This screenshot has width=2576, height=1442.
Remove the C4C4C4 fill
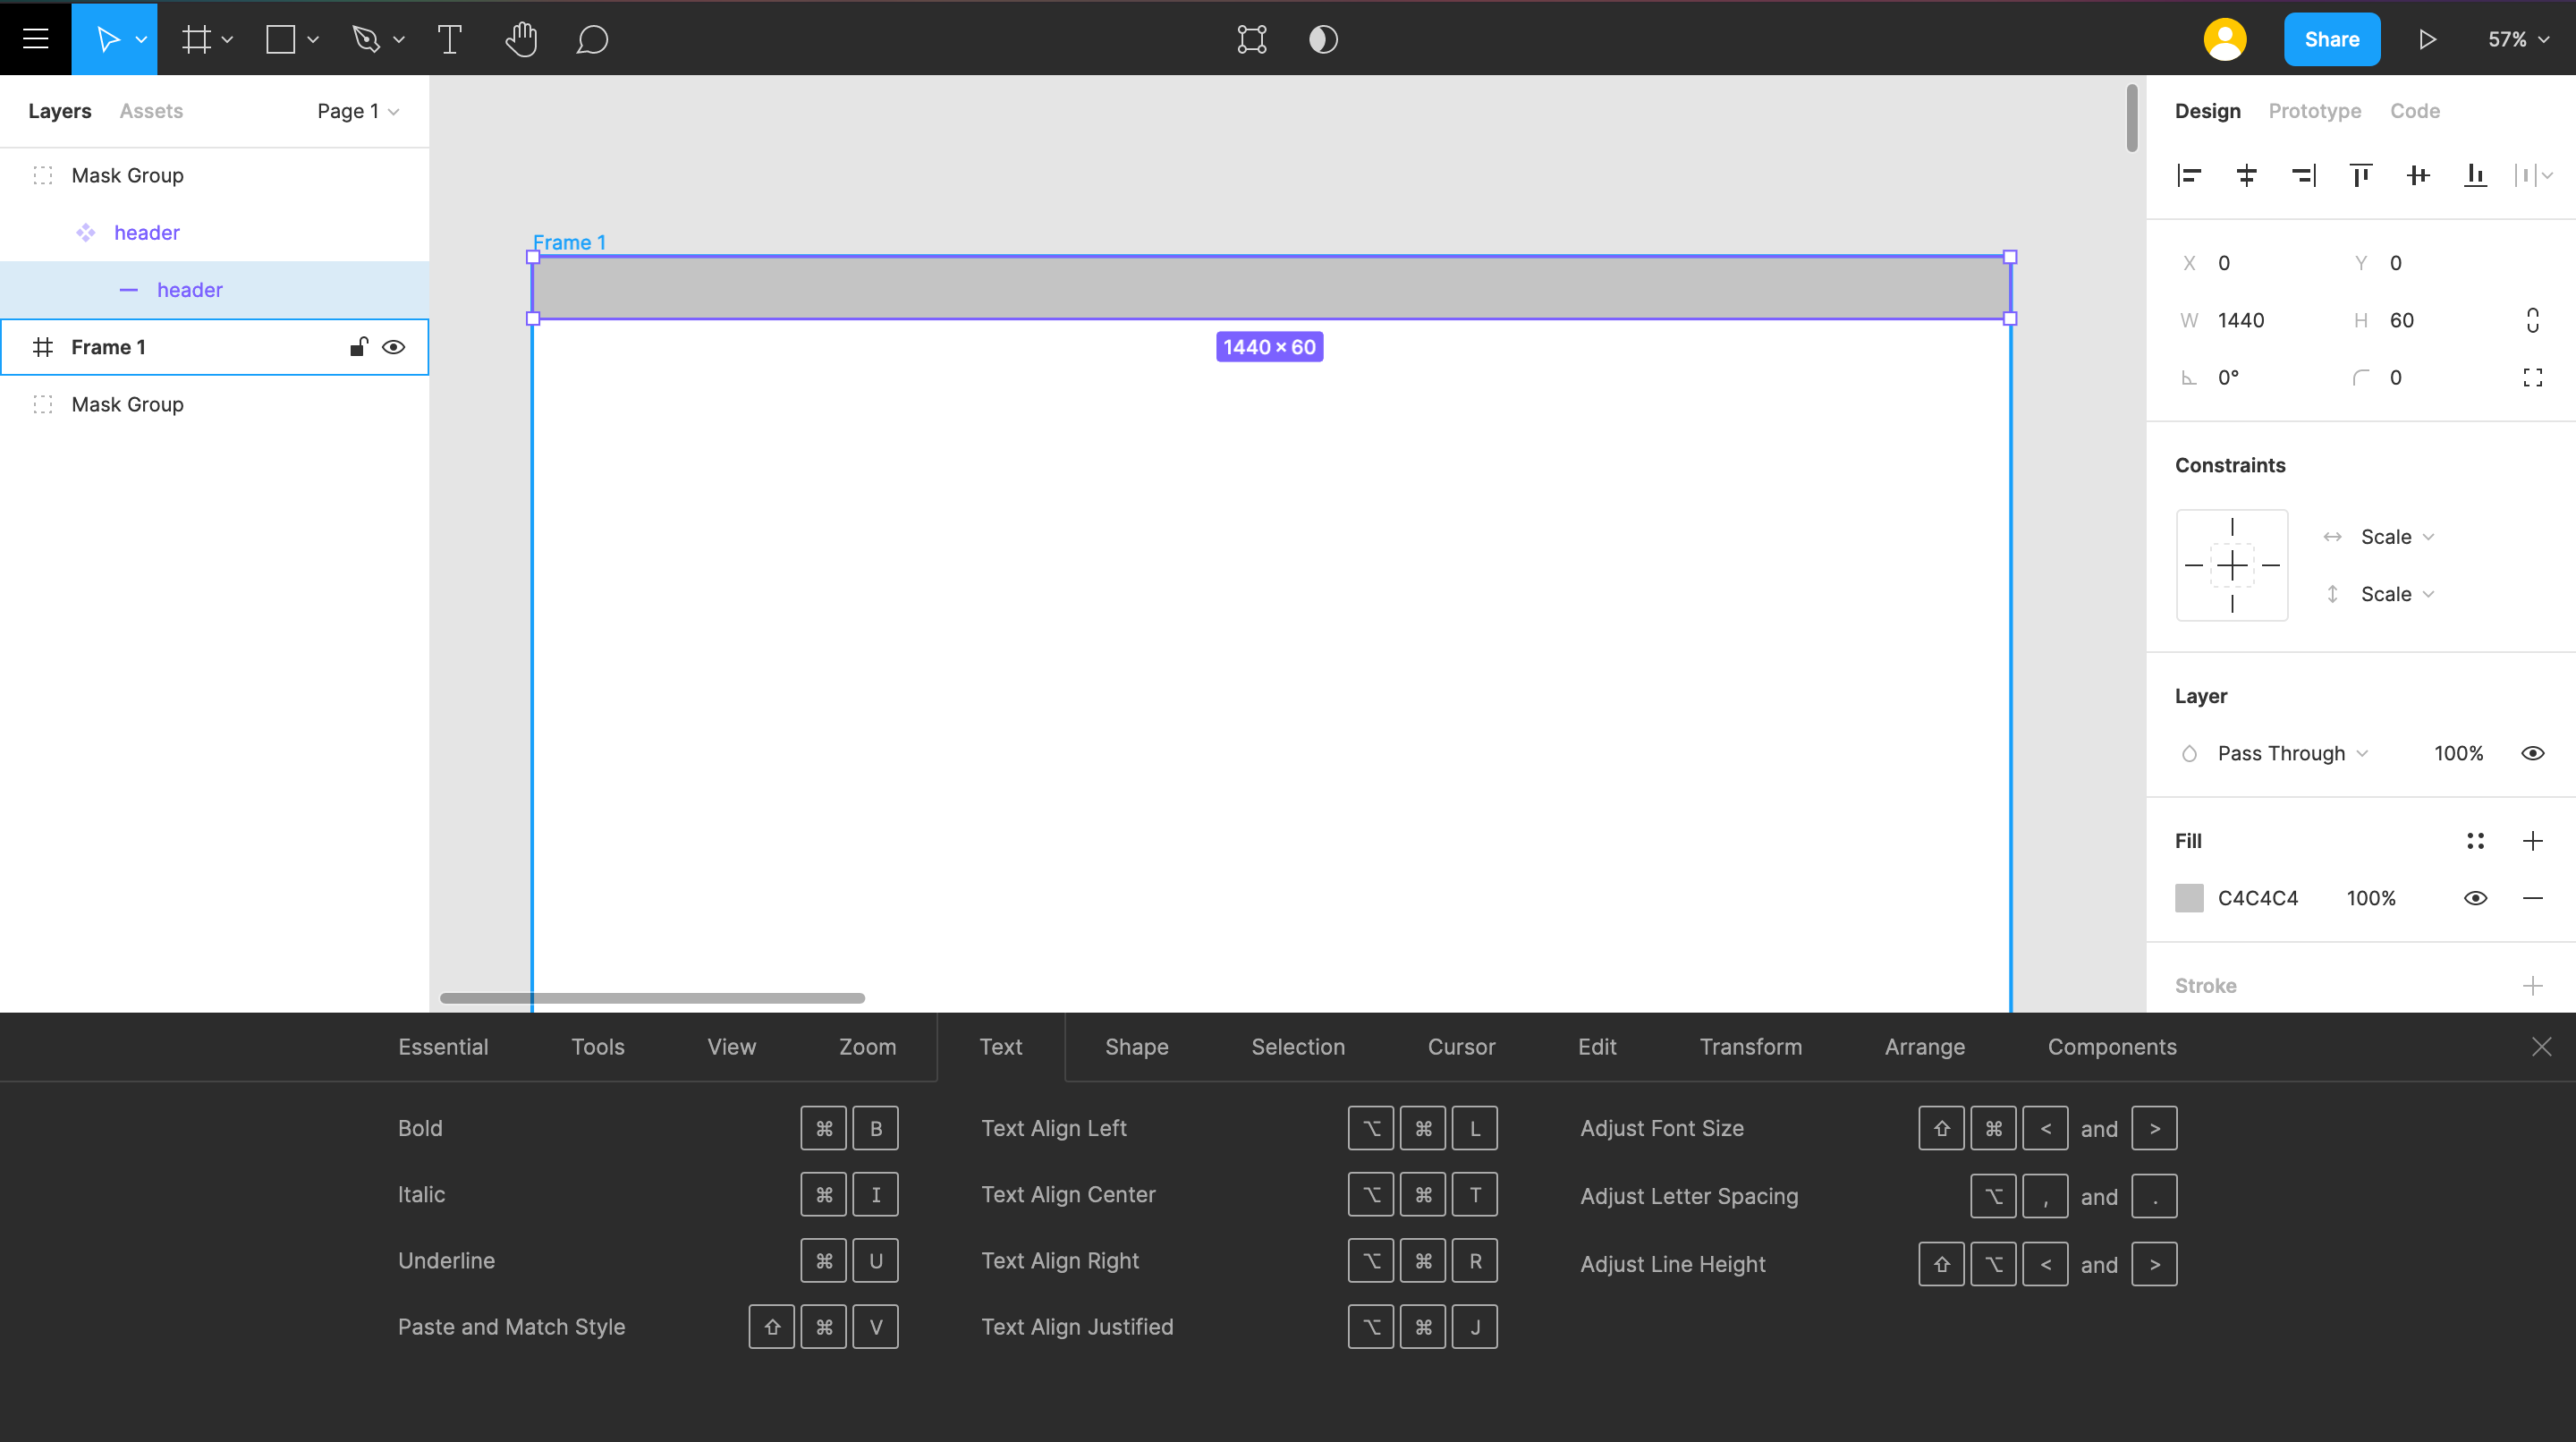coord(2532,898)
